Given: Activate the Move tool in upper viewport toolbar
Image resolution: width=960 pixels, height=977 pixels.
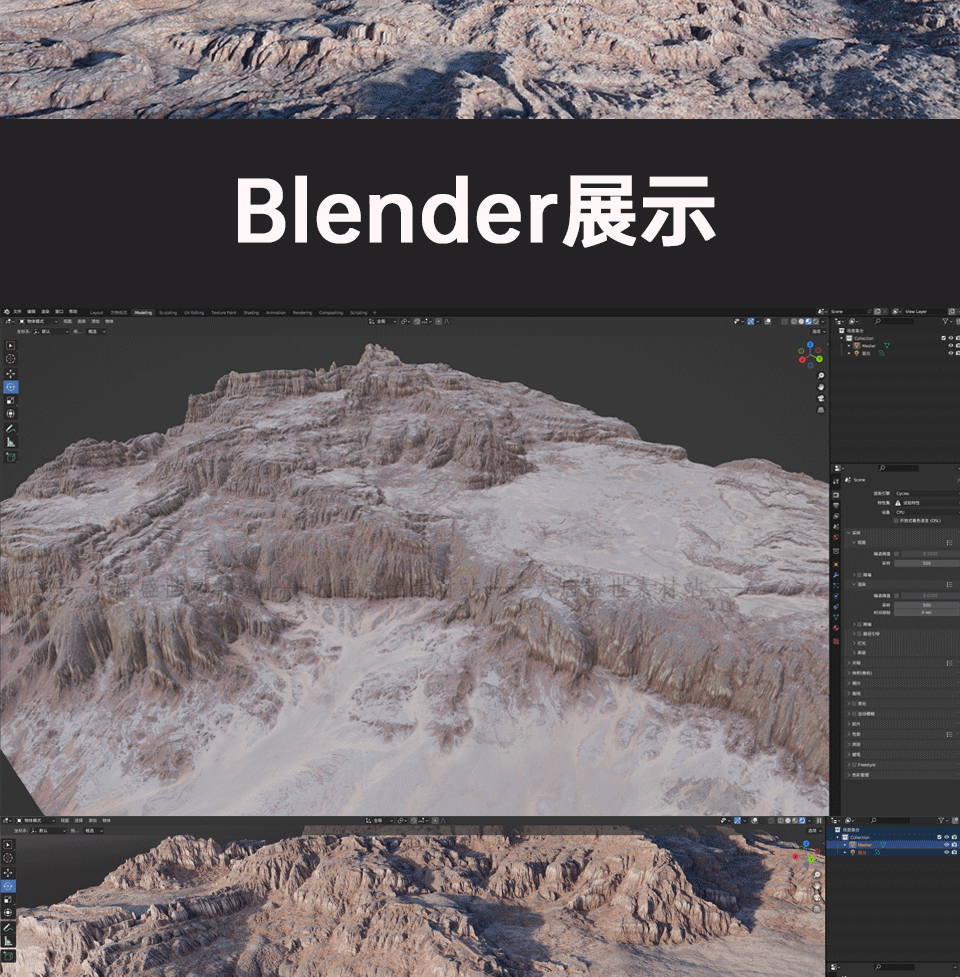Looking at the screenshot, I should [11, 374].
